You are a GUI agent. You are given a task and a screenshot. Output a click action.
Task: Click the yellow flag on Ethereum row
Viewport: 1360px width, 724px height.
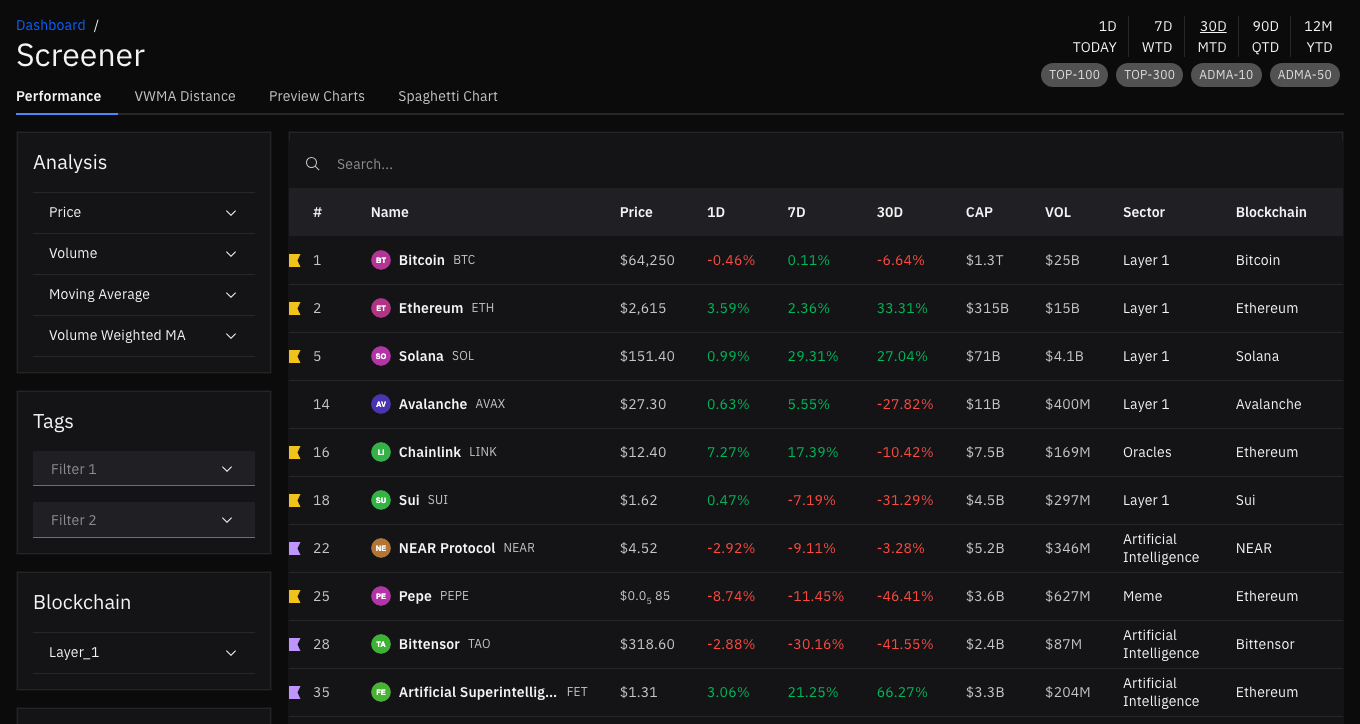click(295, 308)
